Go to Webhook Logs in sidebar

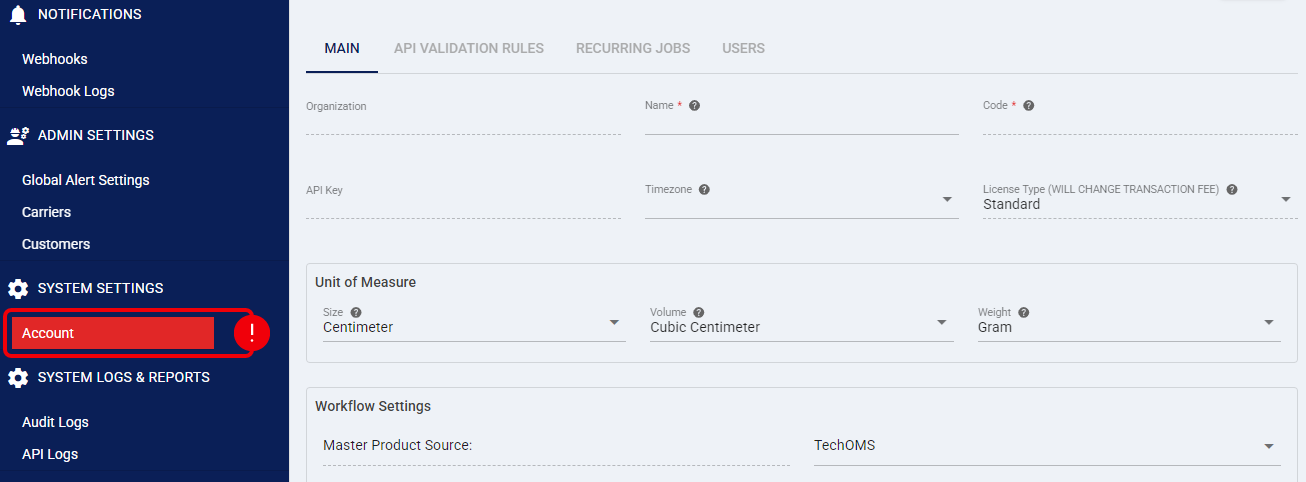point(68,91)
